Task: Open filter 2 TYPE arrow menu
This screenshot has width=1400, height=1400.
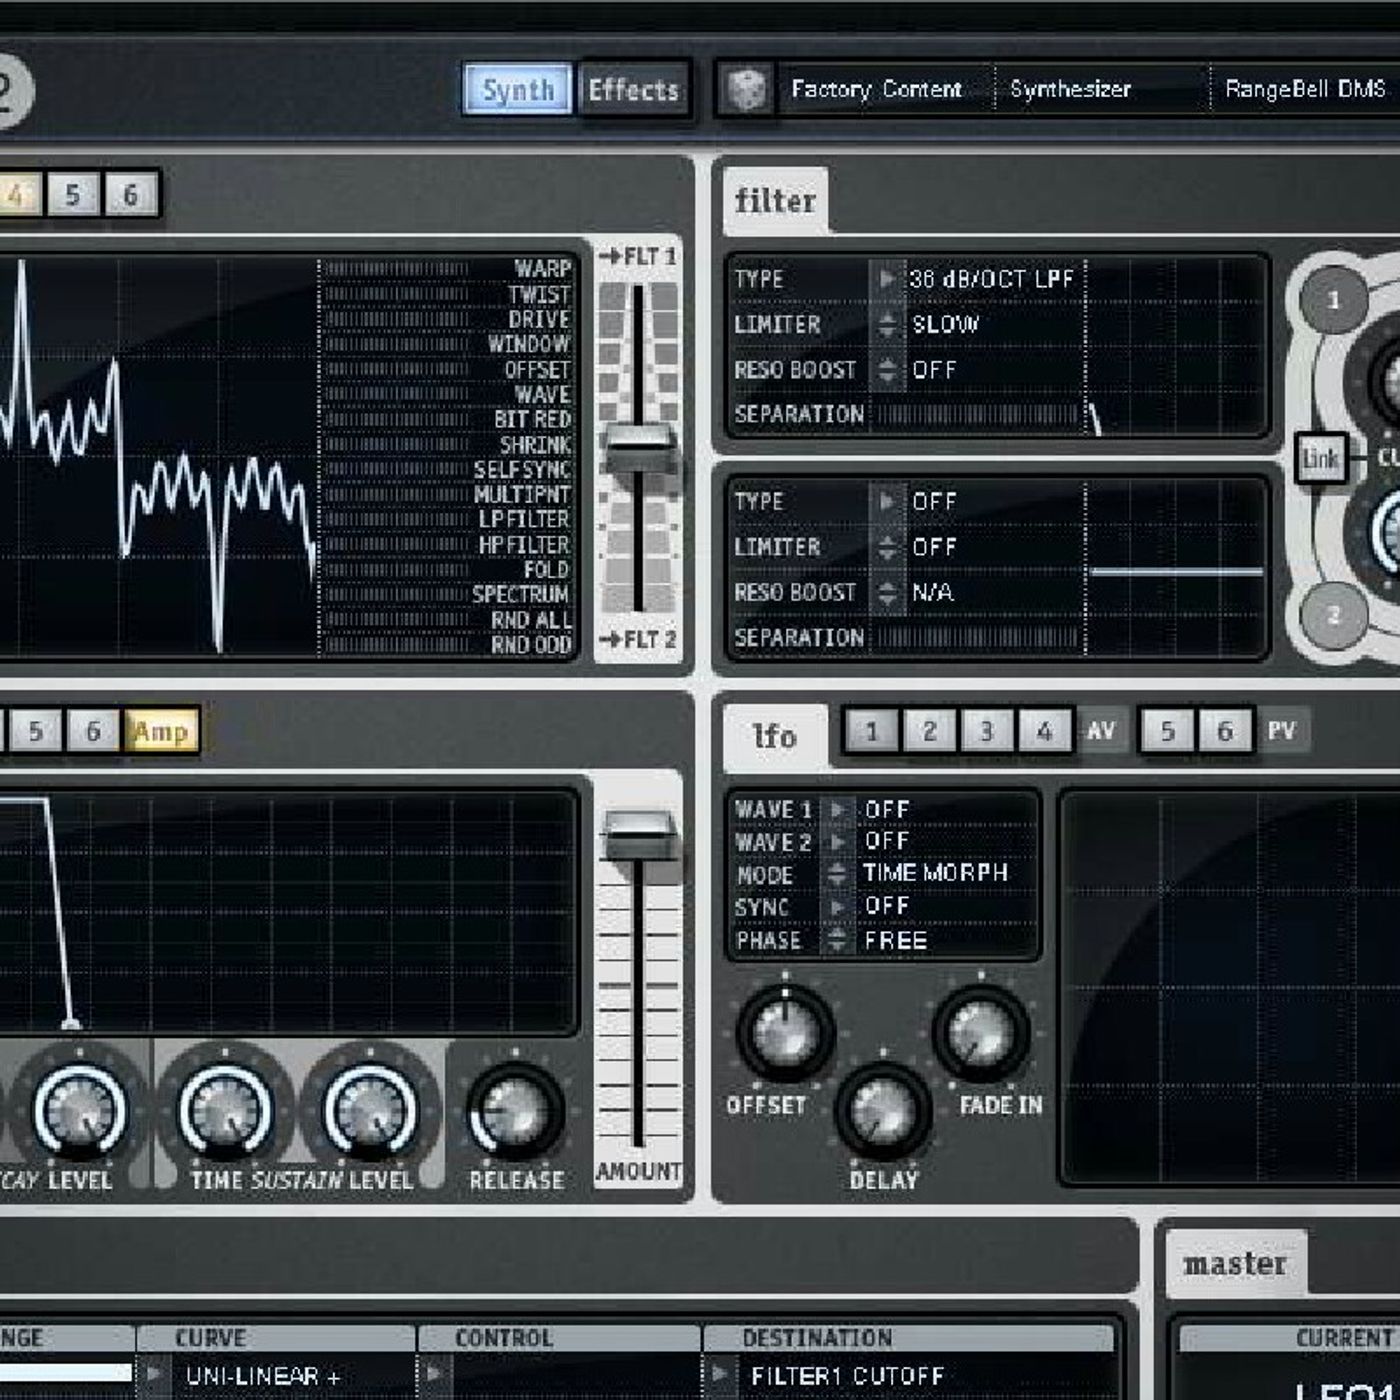Action: (886, 501)
